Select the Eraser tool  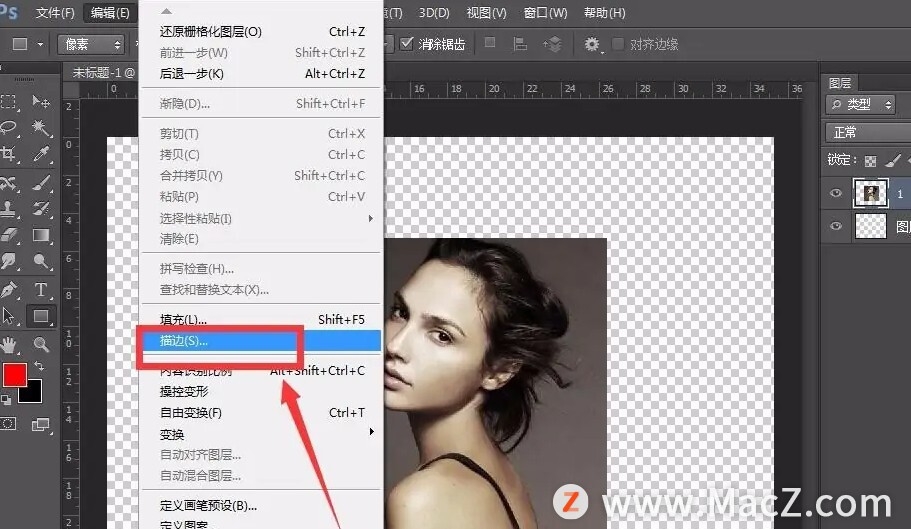coord(8,235)
